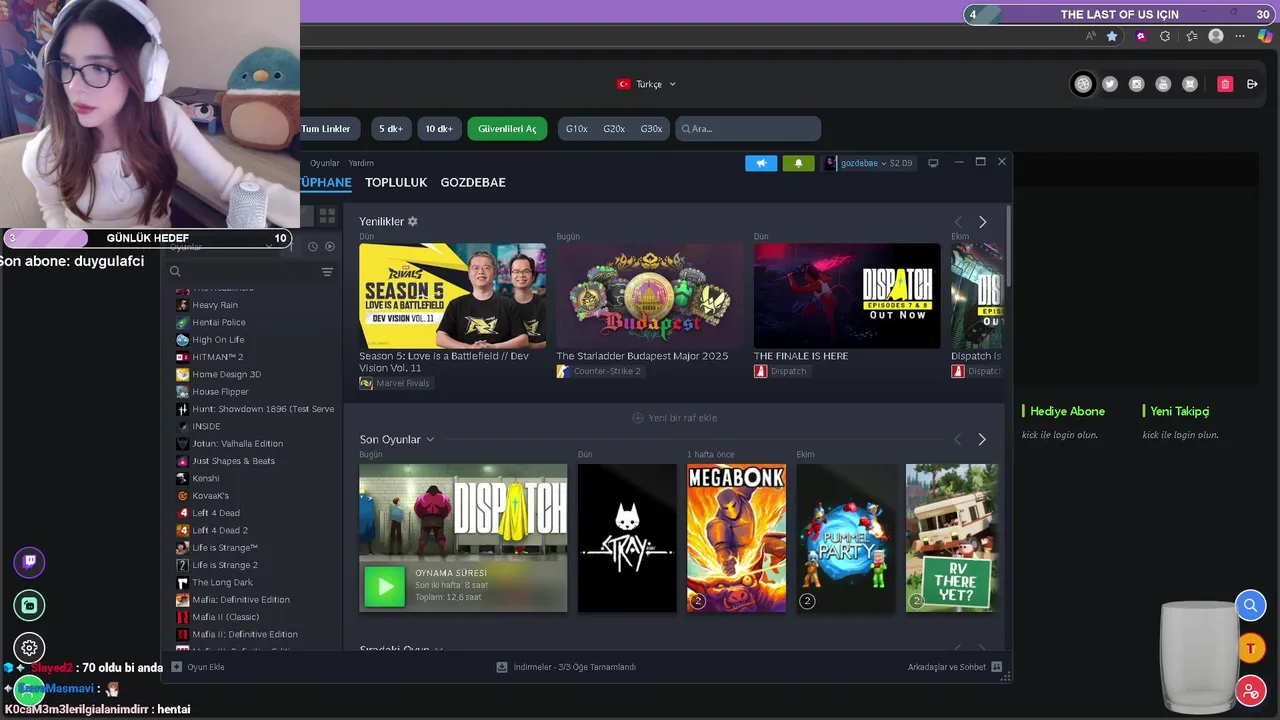Click the Tum Linkler button
The image size is (1280, 720).
tap(326, 129)
